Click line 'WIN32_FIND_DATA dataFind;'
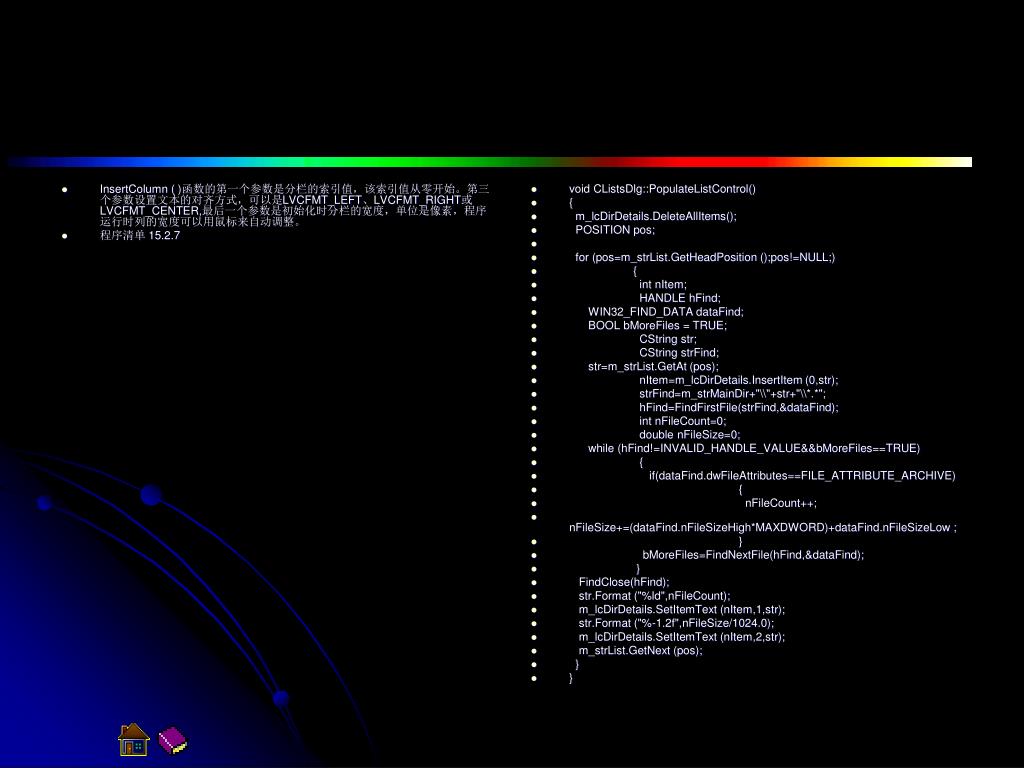Screen dimensions: 1024x768 point(665,312)
